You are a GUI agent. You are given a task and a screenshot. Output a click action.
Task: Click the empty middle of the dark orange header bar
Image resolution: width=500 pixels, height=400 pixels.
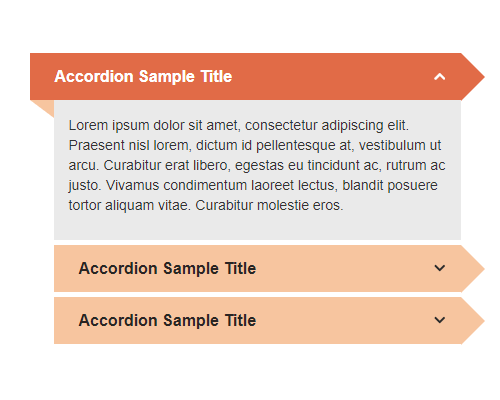tap(333, 77)
